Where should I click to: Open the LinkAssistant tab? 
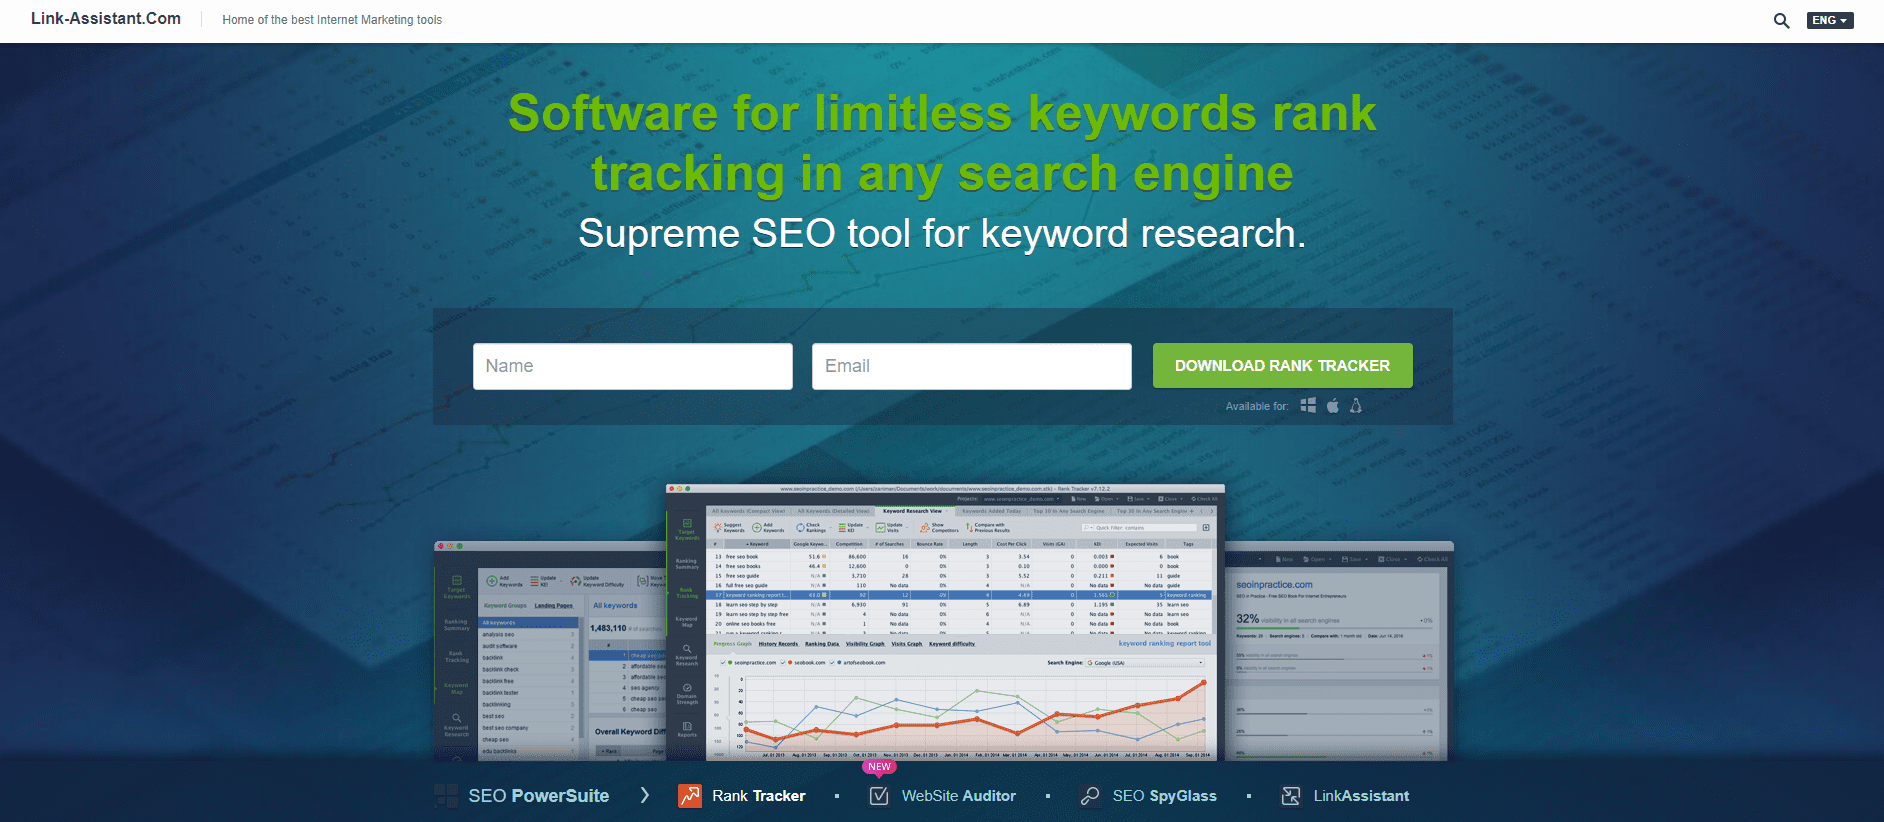1361,796
